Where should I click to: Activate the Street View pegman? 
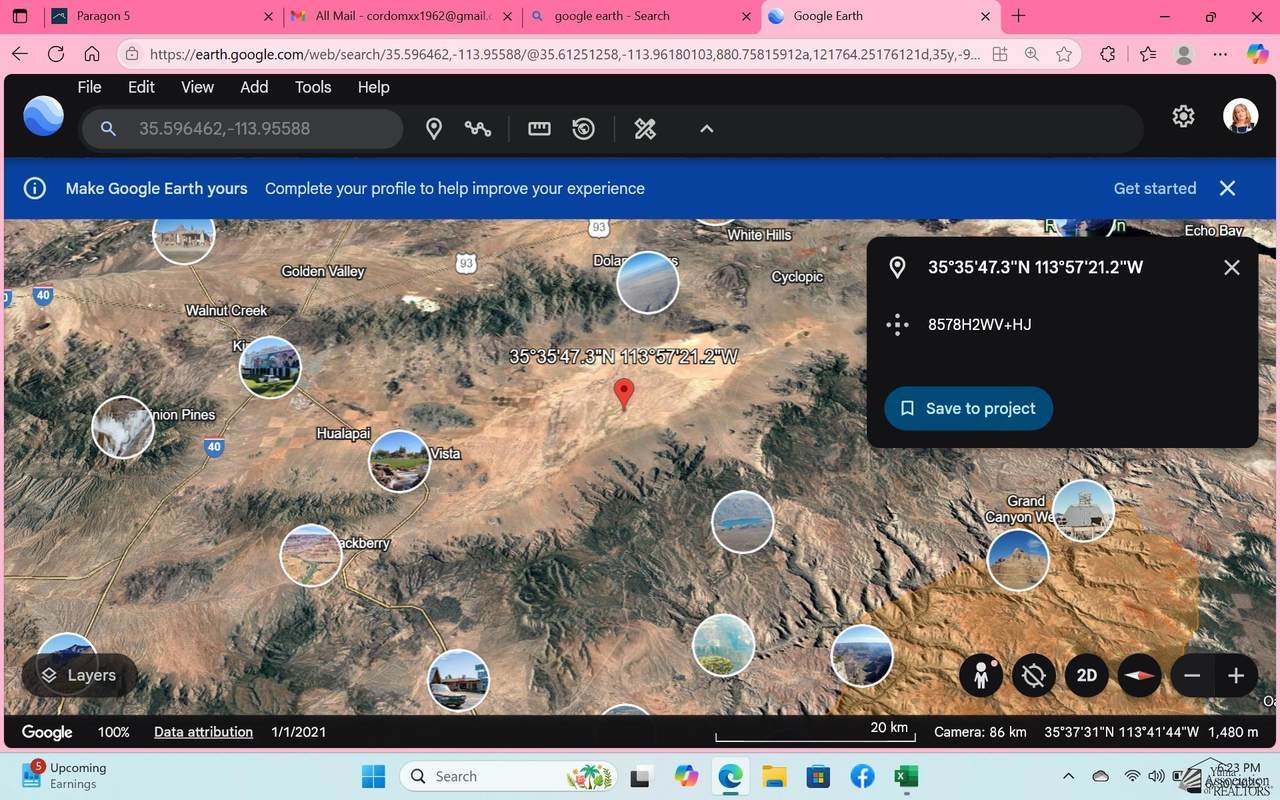click(x=981, y=676)
